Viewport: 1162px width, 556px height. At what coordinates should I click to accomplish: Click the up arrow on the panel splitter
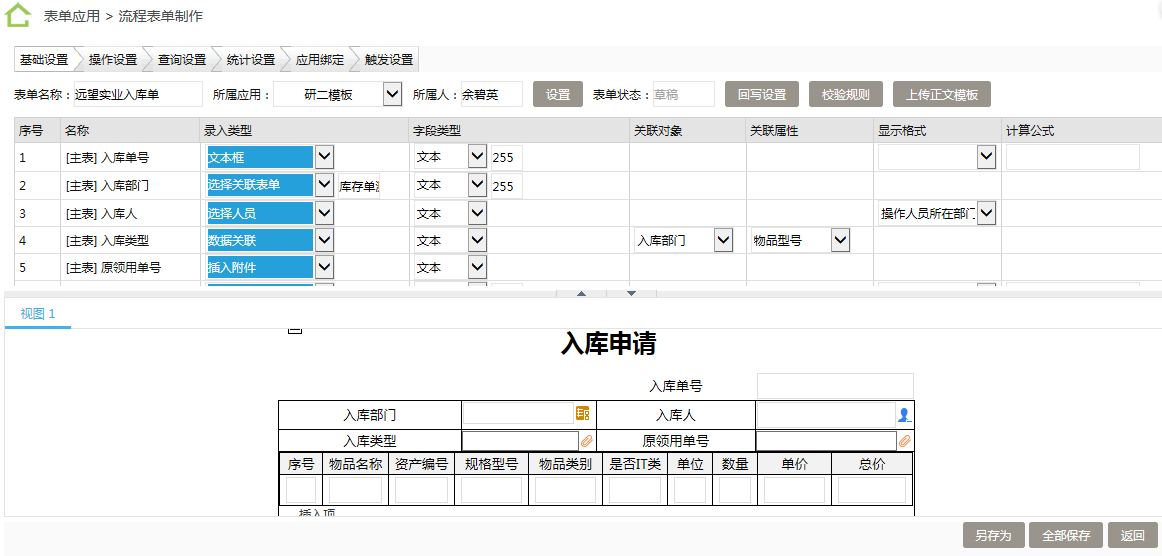click(582, 293)
